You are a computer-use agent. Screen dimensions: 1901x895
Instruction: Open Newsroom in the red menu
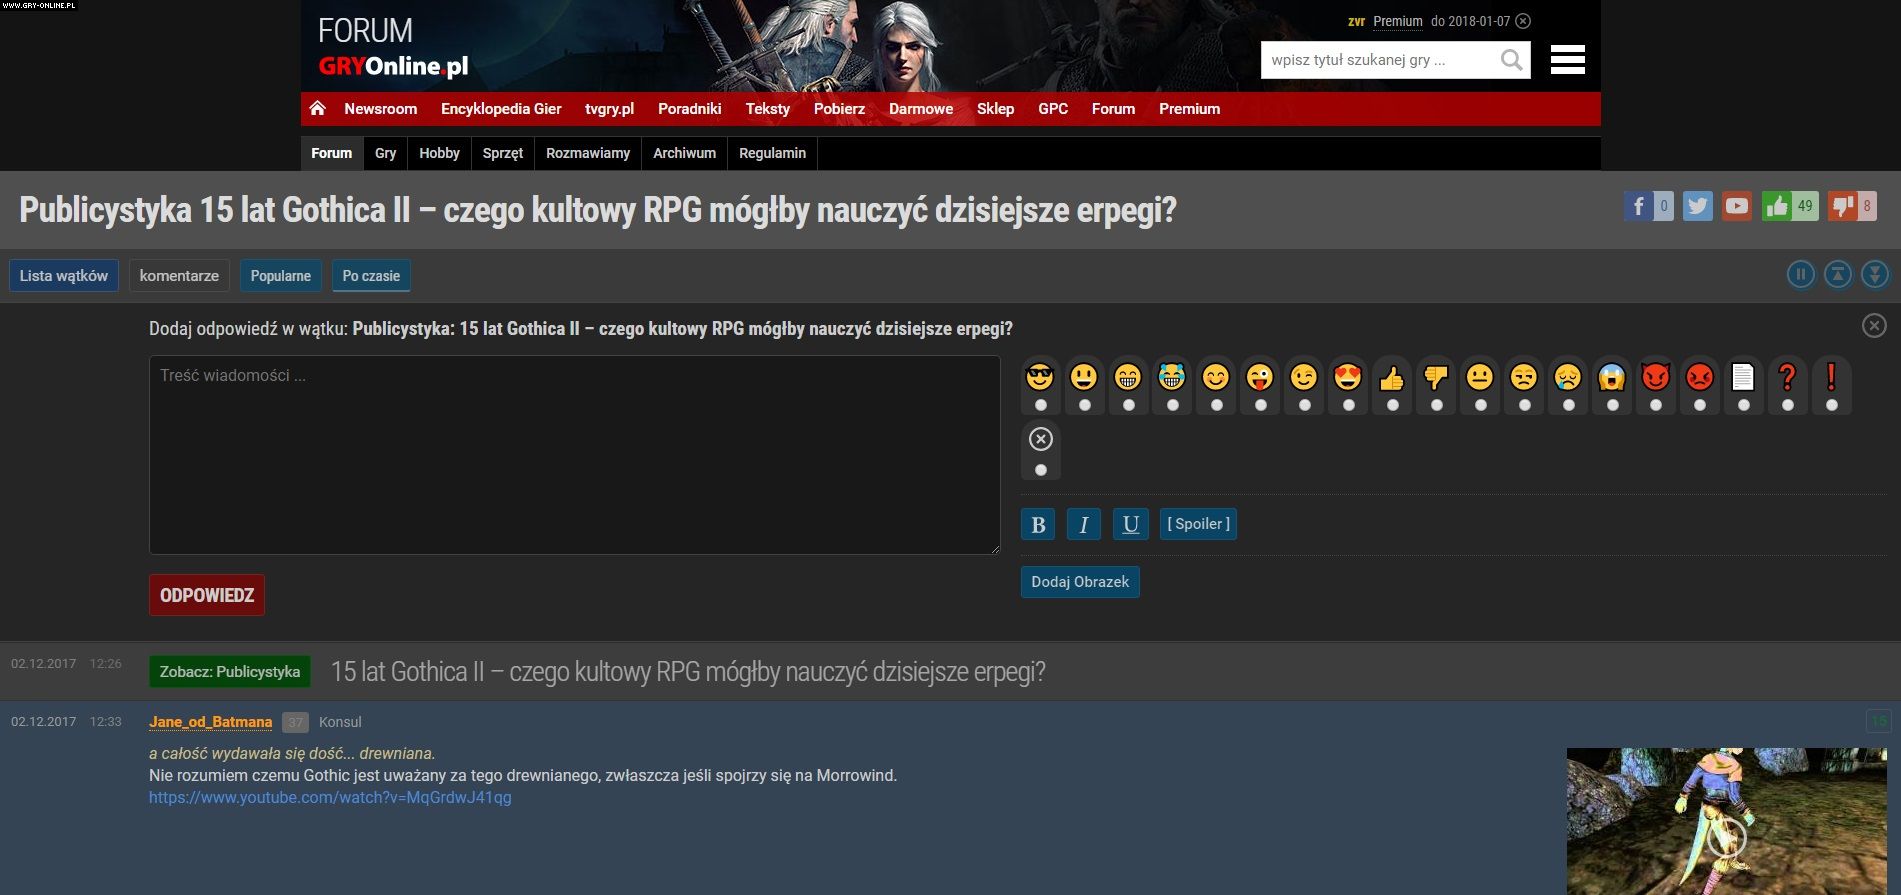pos(380,109)
